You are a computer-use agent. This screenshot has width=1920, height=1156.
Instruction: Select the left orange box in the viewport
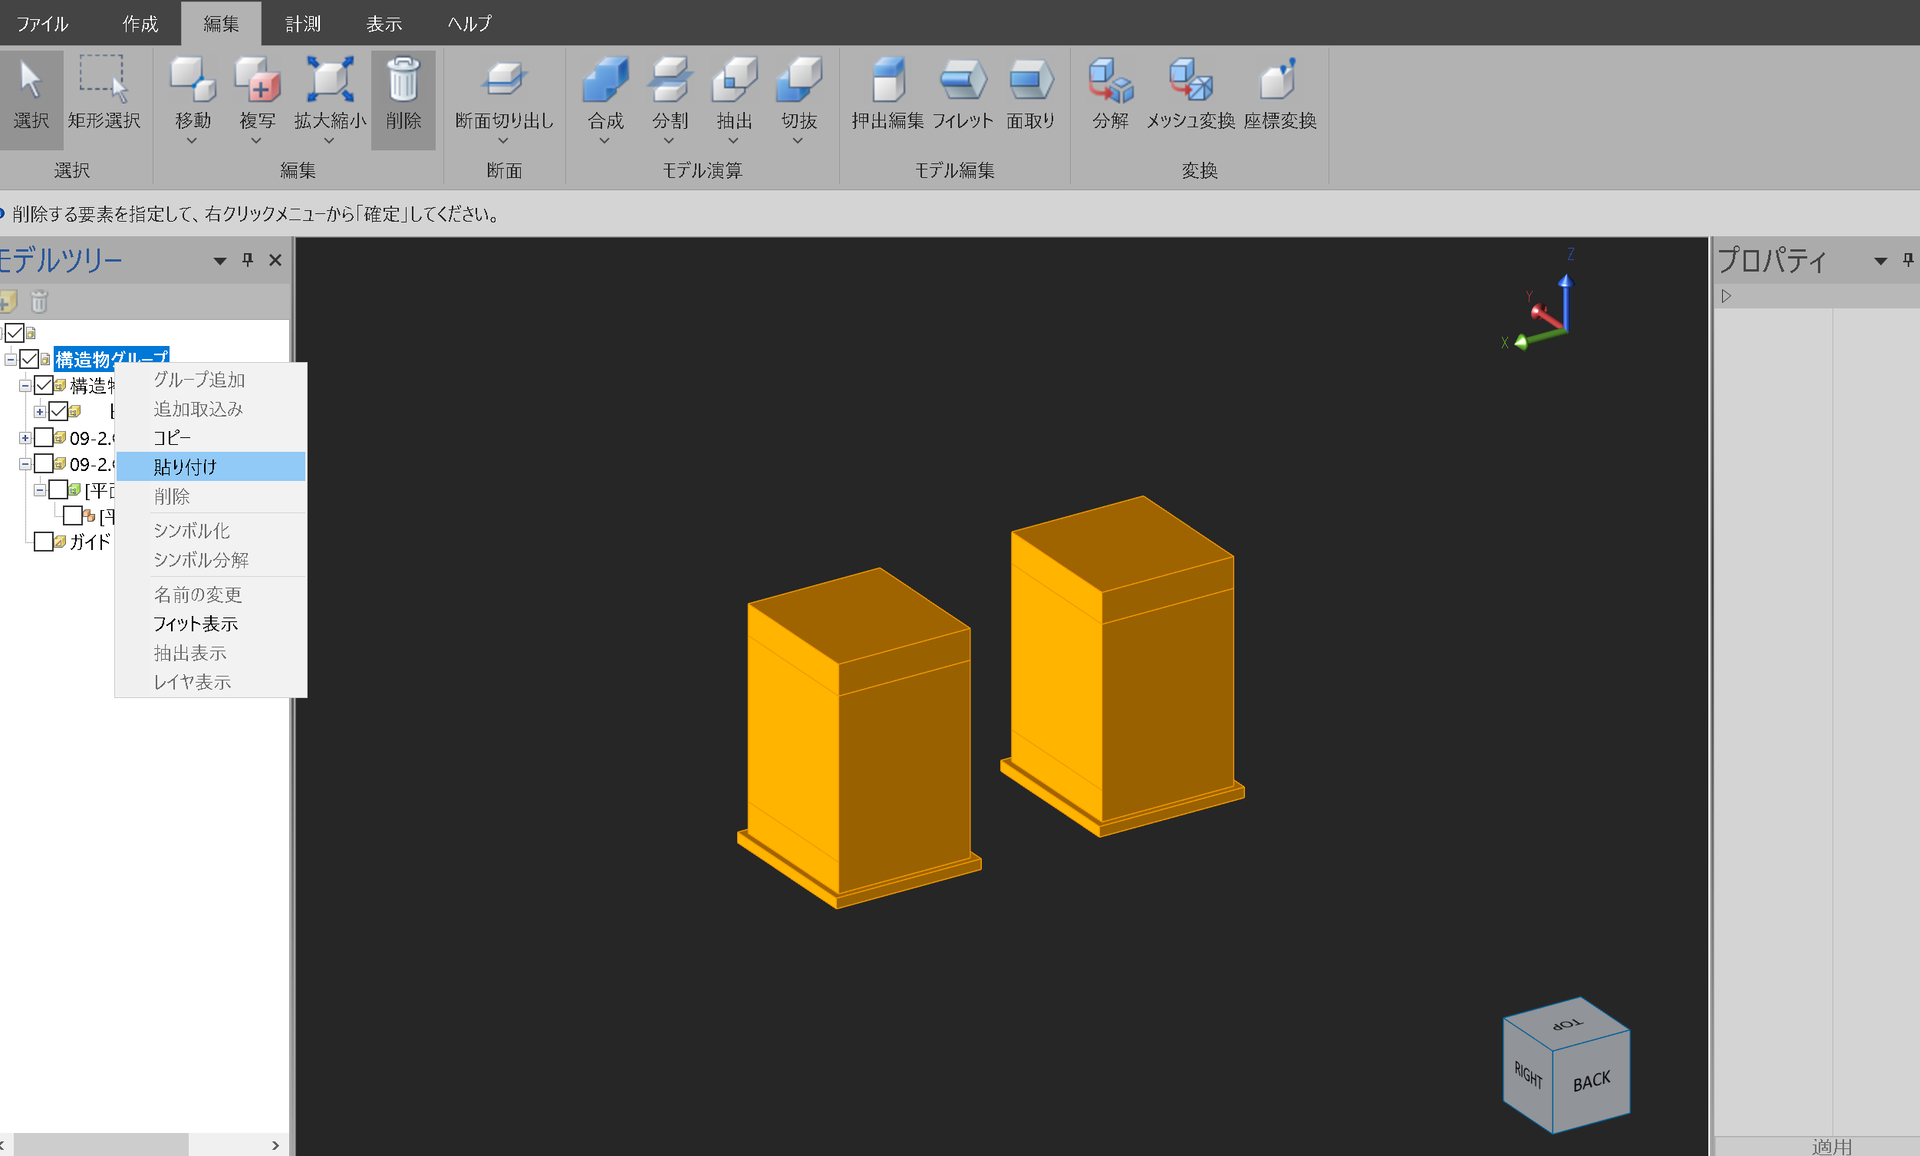[x=858, y=738]
